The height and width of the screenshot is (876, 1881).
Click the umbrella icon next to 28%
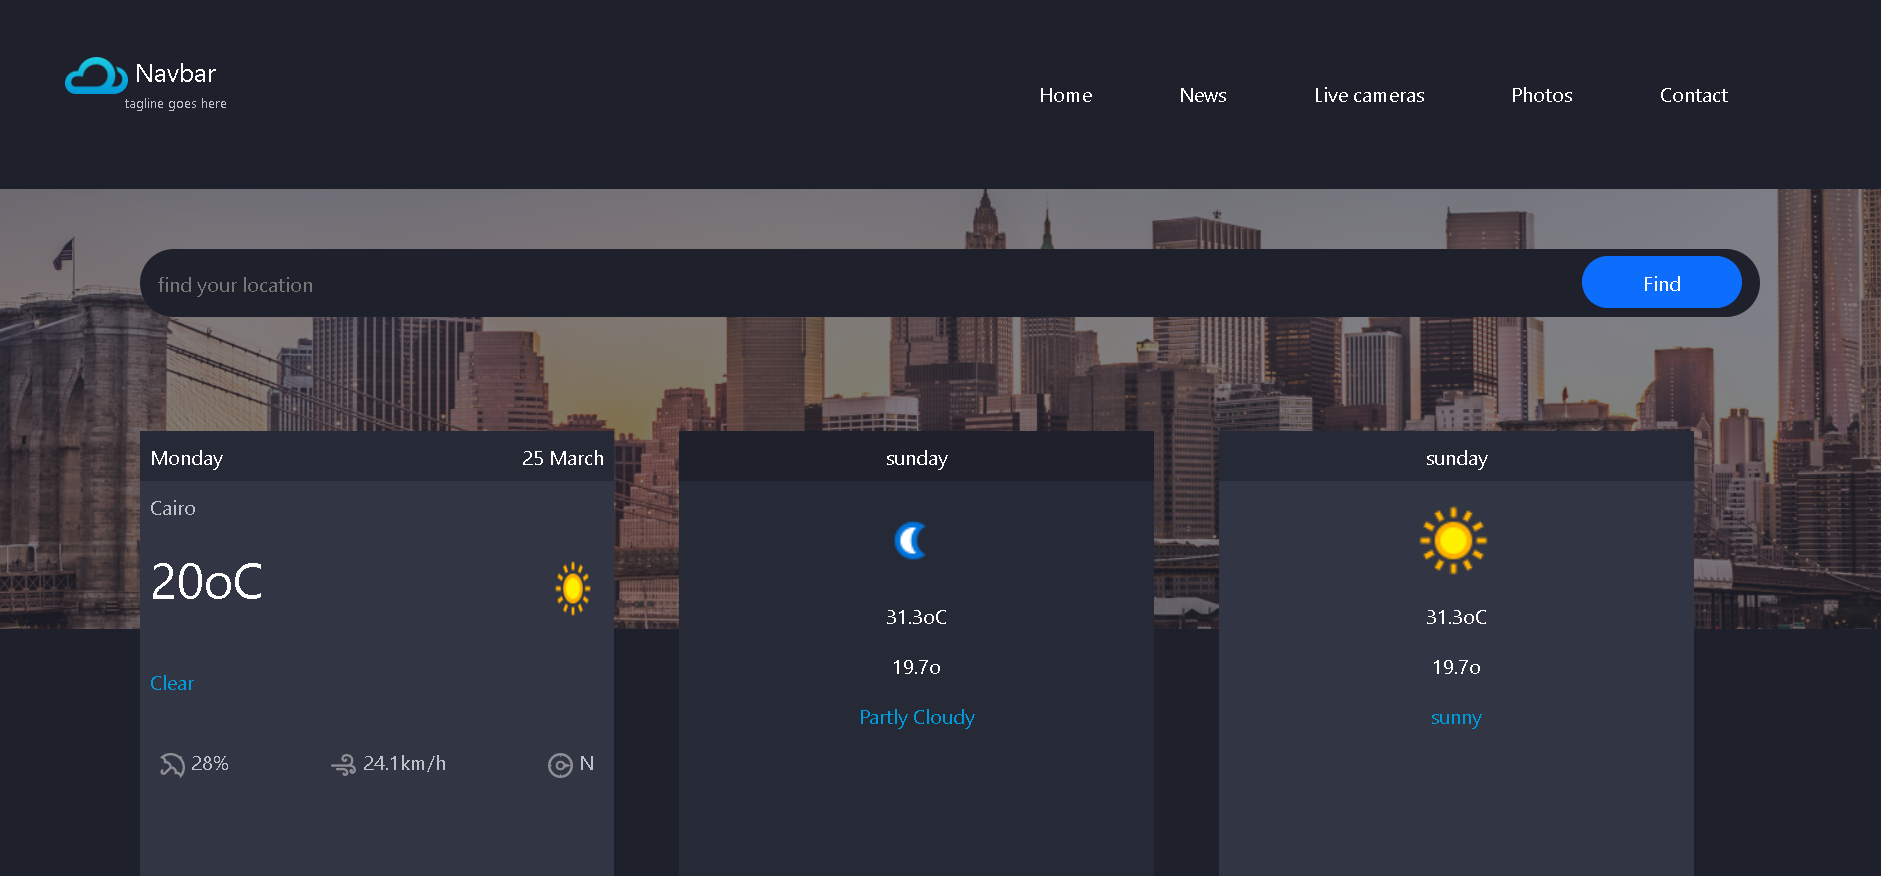pyautogui.click(x=172, y=765)
